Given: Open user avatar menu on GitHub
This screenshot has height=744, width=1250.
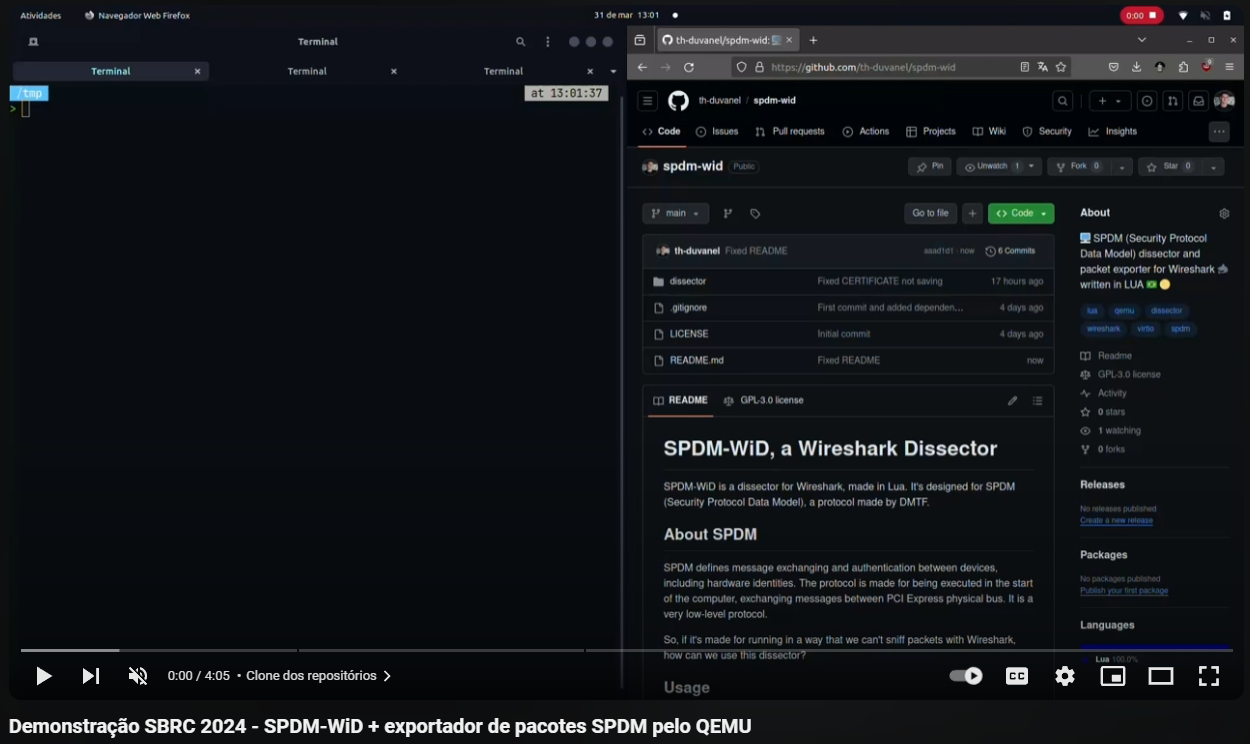Looking at the screenshot, I should click(1224, 101).
